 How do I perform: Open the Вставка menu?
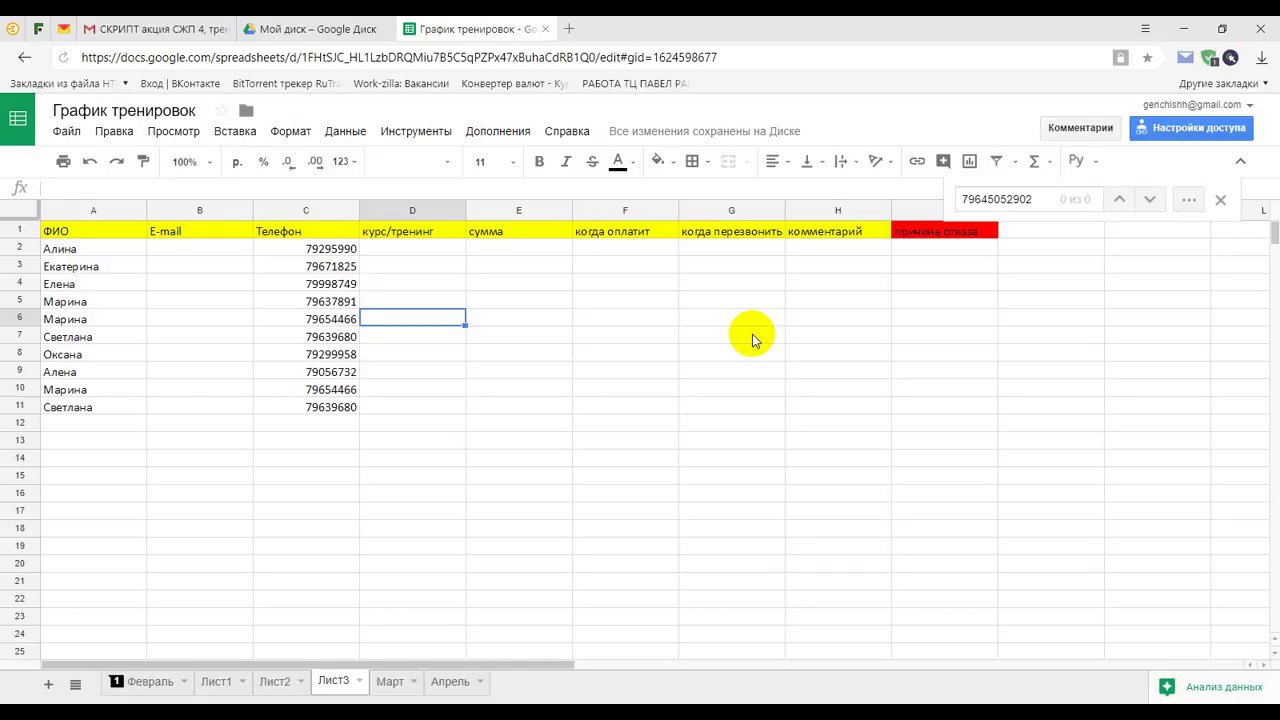coord(235,131)
